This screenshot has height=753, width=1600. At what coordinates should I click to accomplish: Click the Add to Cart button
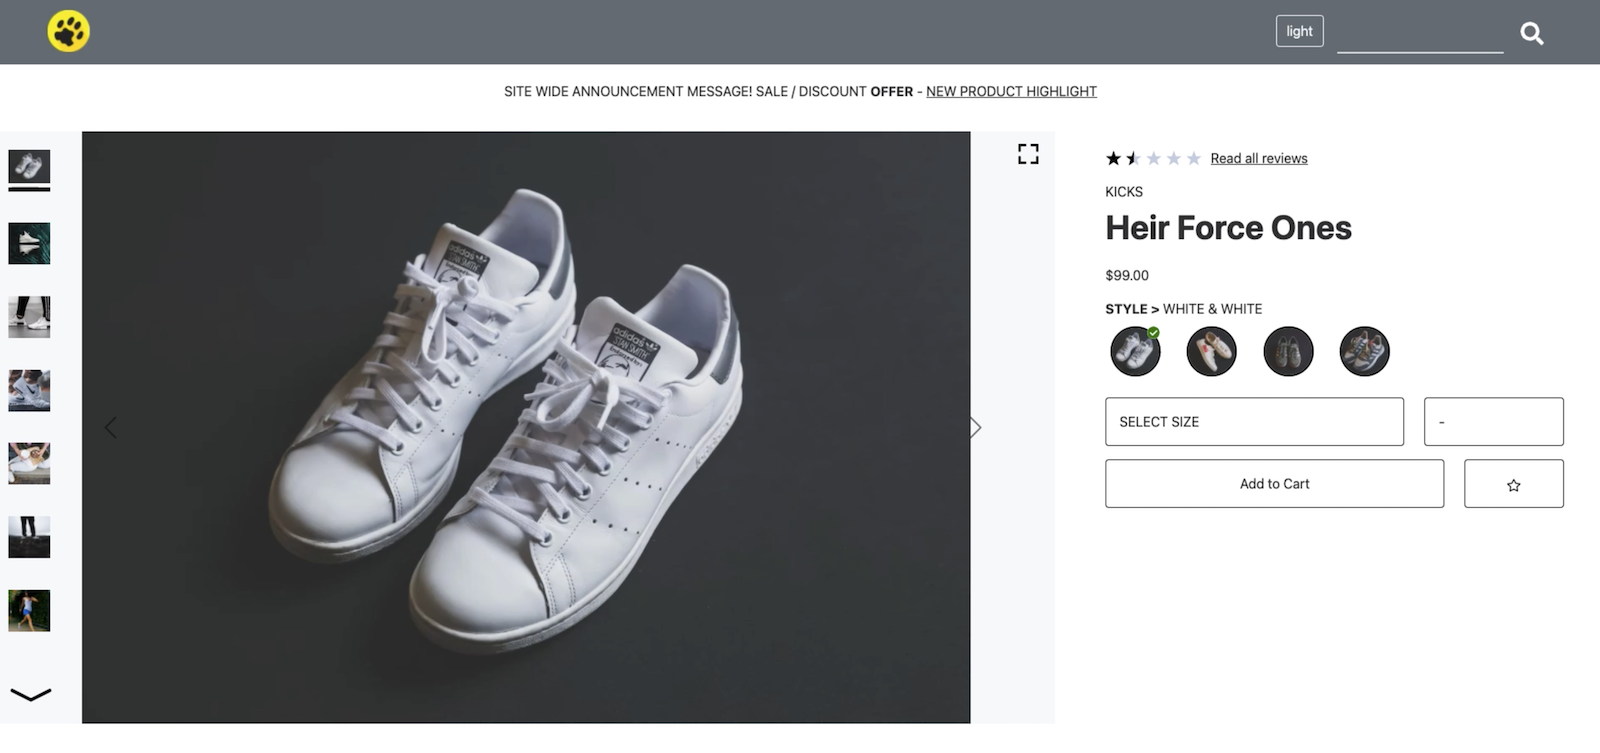[1273, 483]
